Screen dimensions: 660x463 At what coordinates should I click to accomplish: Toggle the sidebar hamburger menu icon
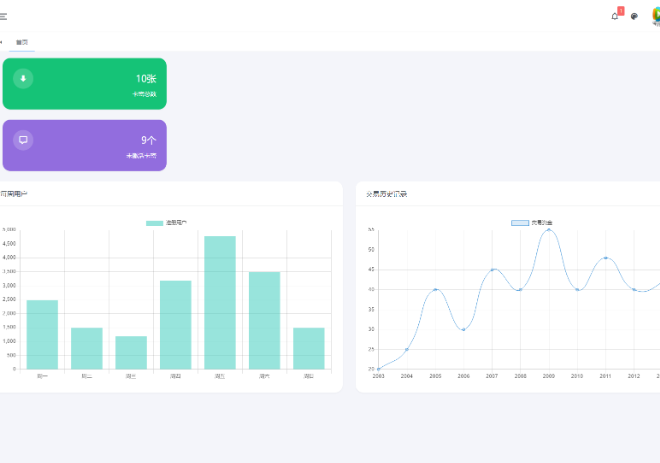(3, 16)
